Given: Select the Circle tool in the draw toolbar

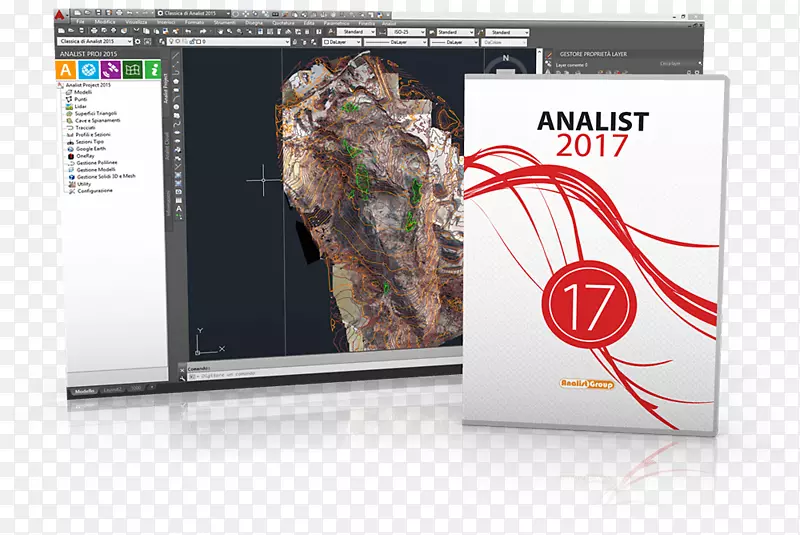Looking at the screenshot, I should coord(177,107).
